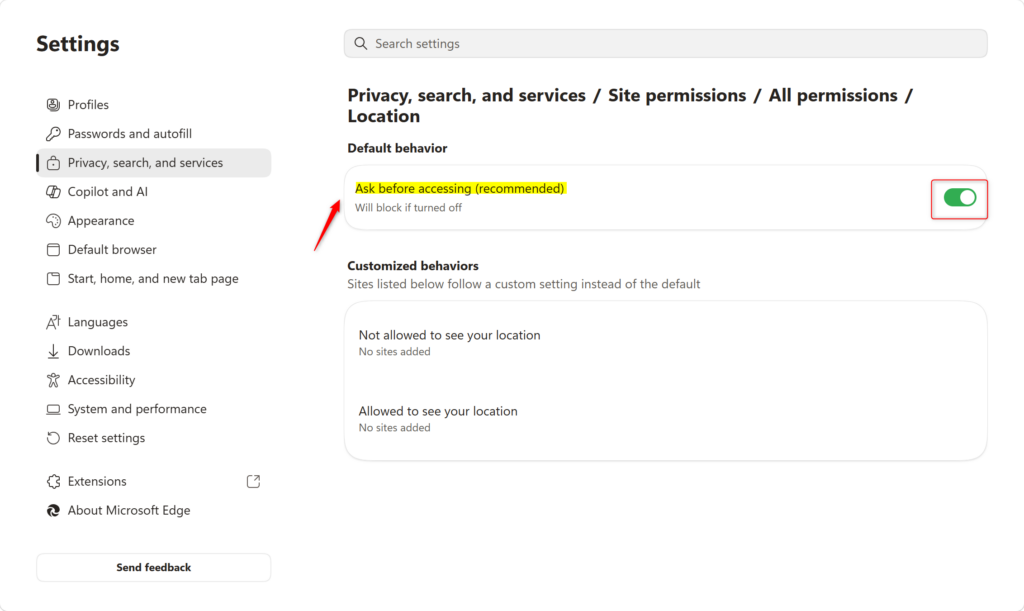This screenshot has width=1024, height=611.
Task: Click 'Customized behaviors' heading
Action: click(413, 266)
